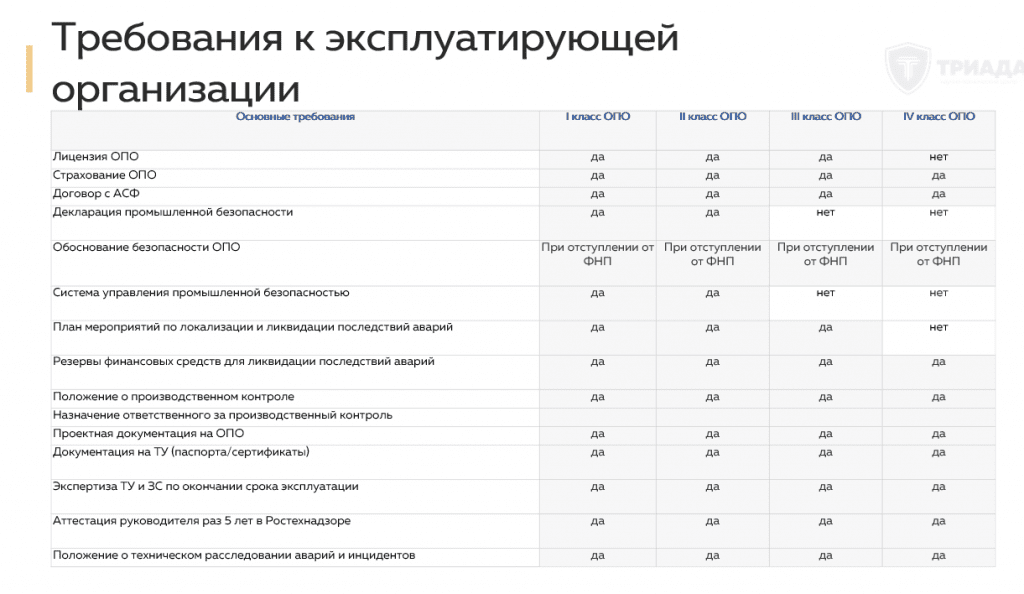Click IV класс 'При отступлении от ФНП' cell
The height and width of the screenshot is (594, 1024).
pyautogui.click(x=938, y=255)
